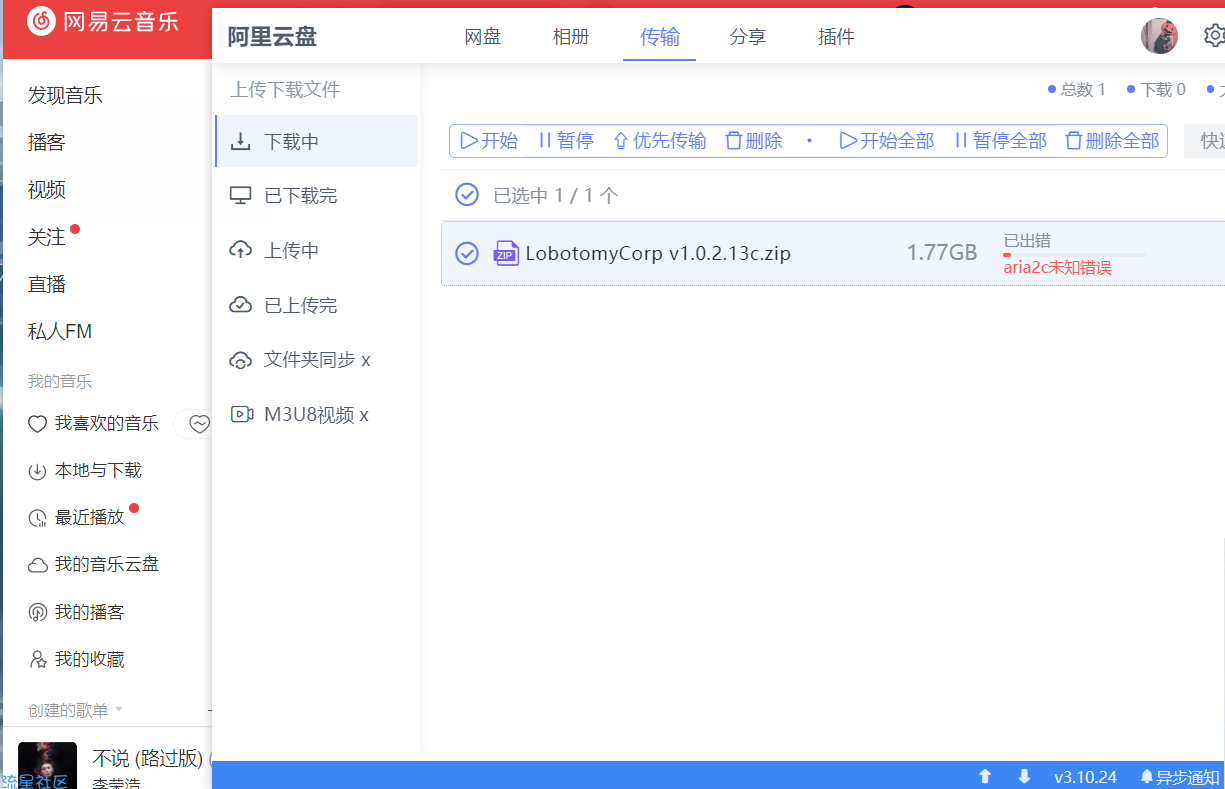
Task: Open 我喜欢的音乐 playlist
Action: click(93, 424)
